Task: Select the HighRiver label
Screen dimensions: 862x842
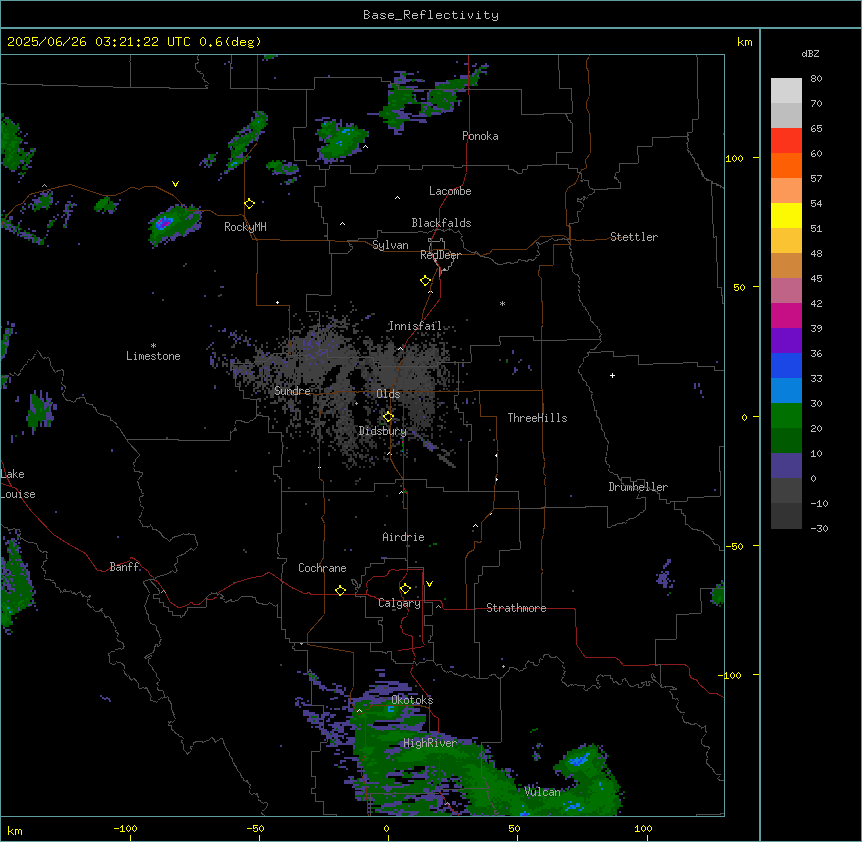Action: [430, 743]
